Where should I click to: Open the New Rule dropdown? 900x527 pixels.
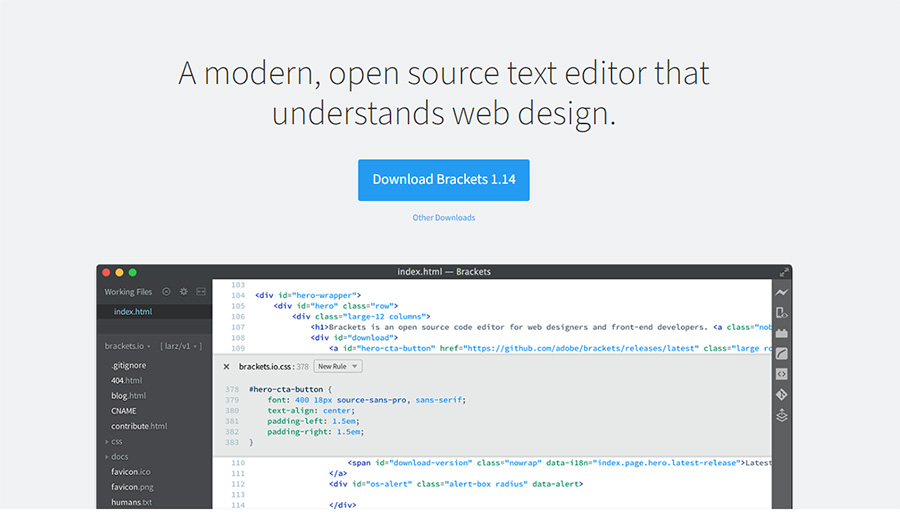click(338, 366)
